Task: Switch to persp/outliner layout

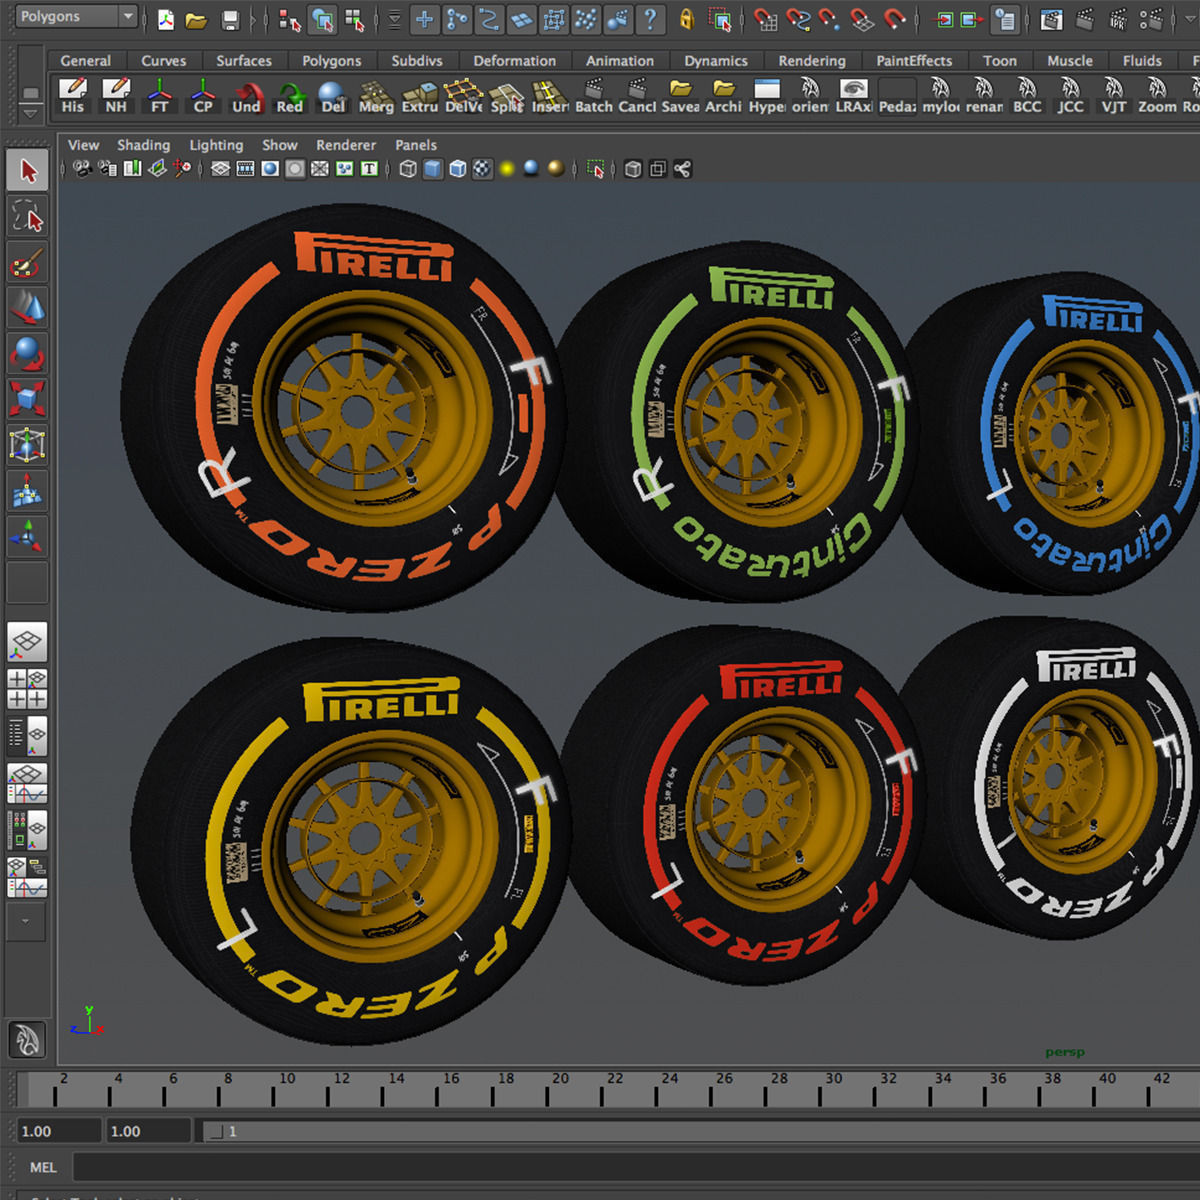Action: click(x=27, y=736)
